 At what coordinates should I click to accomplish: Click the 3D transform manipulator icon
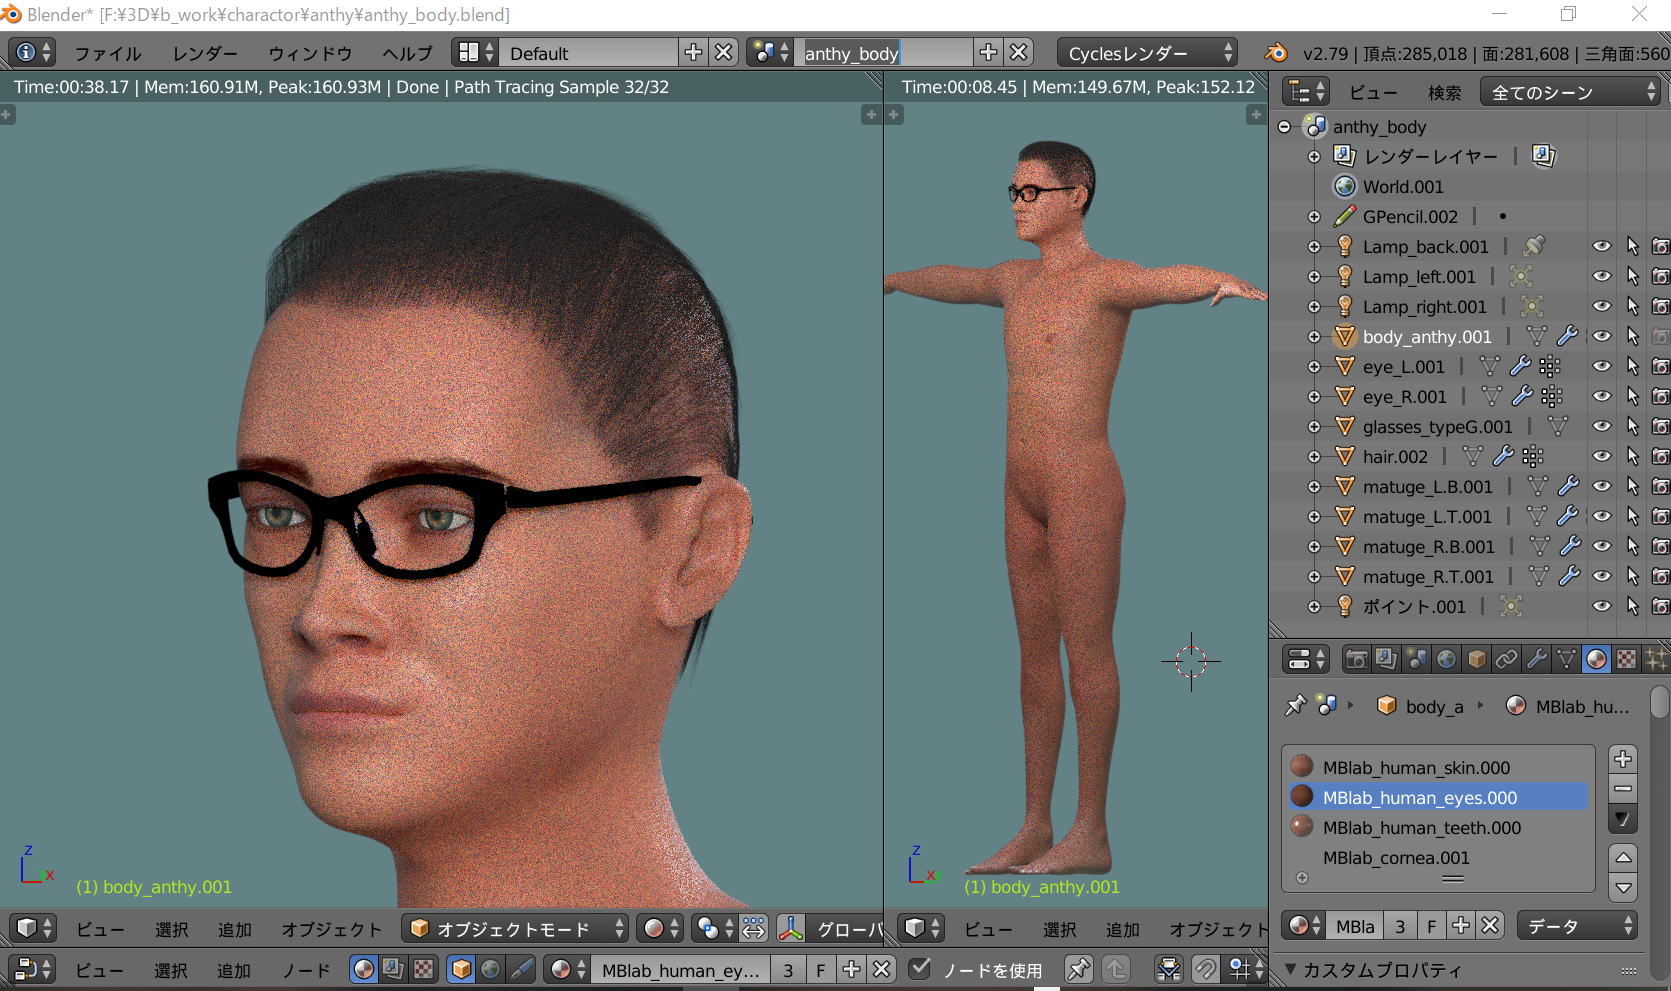[791, 929]
